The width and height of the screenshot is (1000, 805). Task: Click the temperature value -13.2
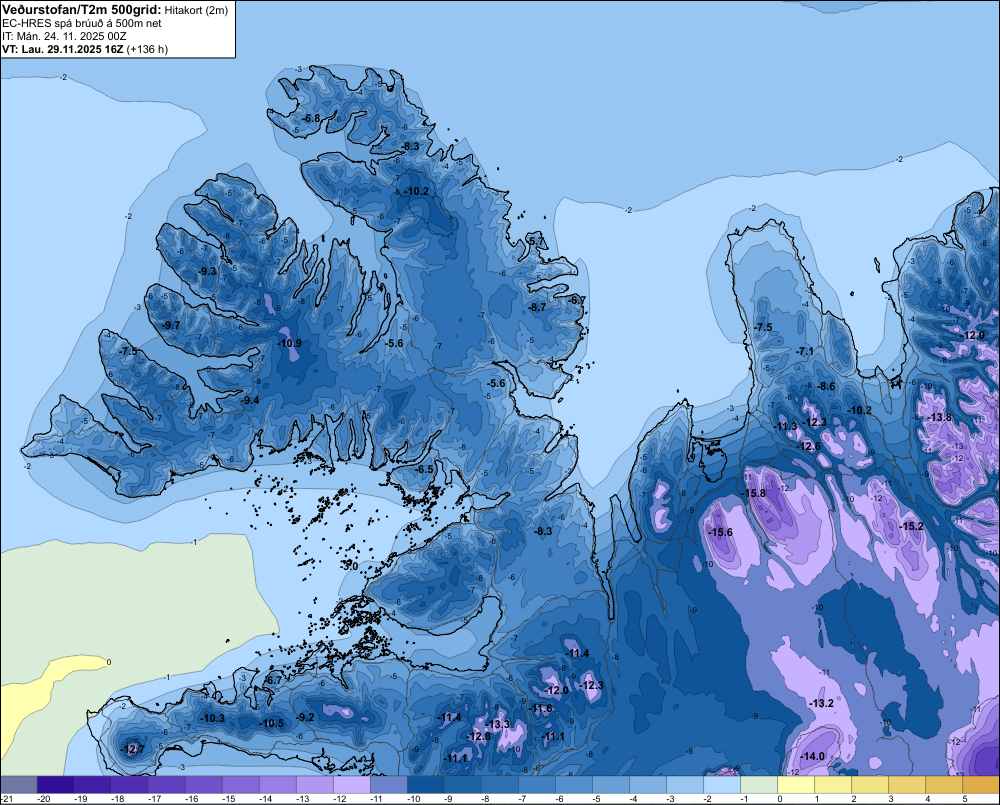point(821,703)
